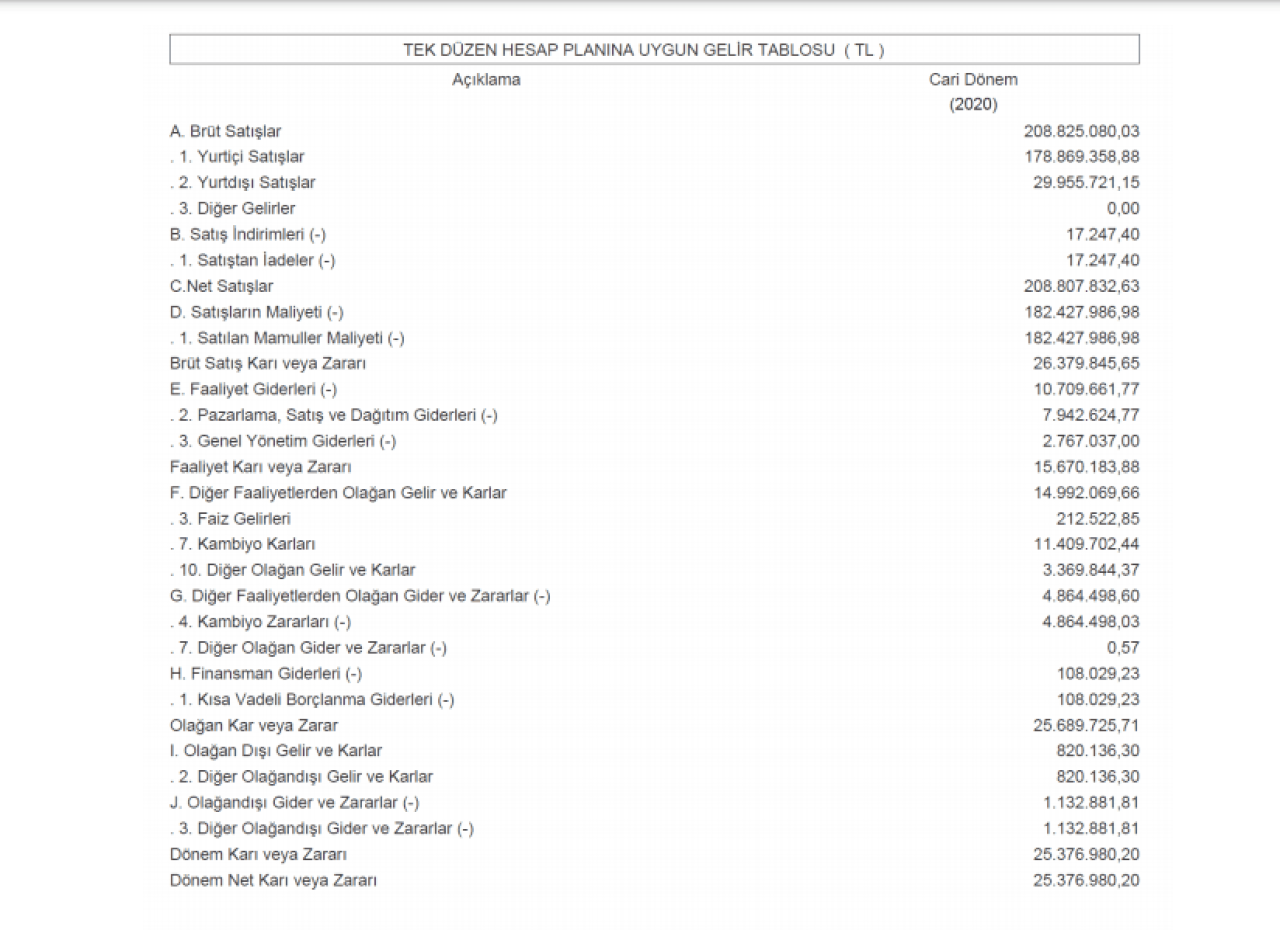This screenshot has width=1280, height=930.
Task: Select the 'Cari Dönem' column header
Action: point(973,80)
